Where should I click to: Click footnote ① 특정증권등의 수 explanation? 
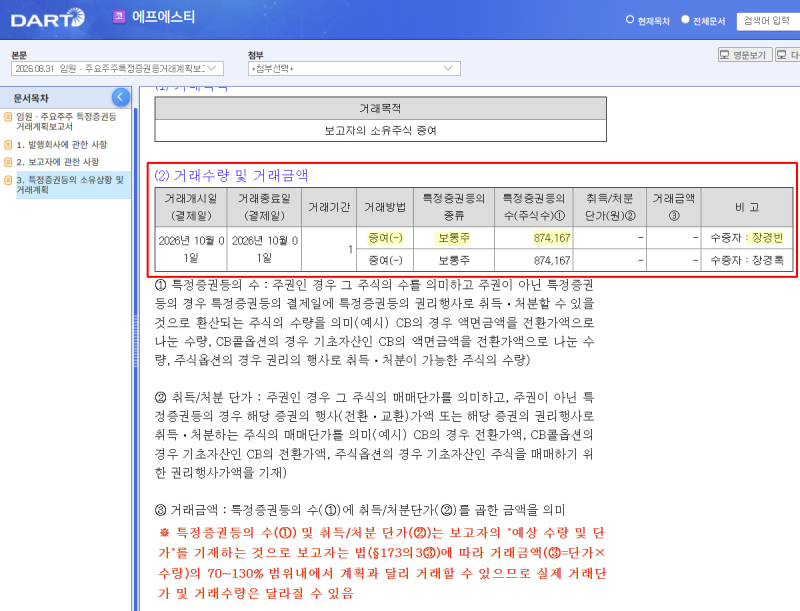click(375, 322)
